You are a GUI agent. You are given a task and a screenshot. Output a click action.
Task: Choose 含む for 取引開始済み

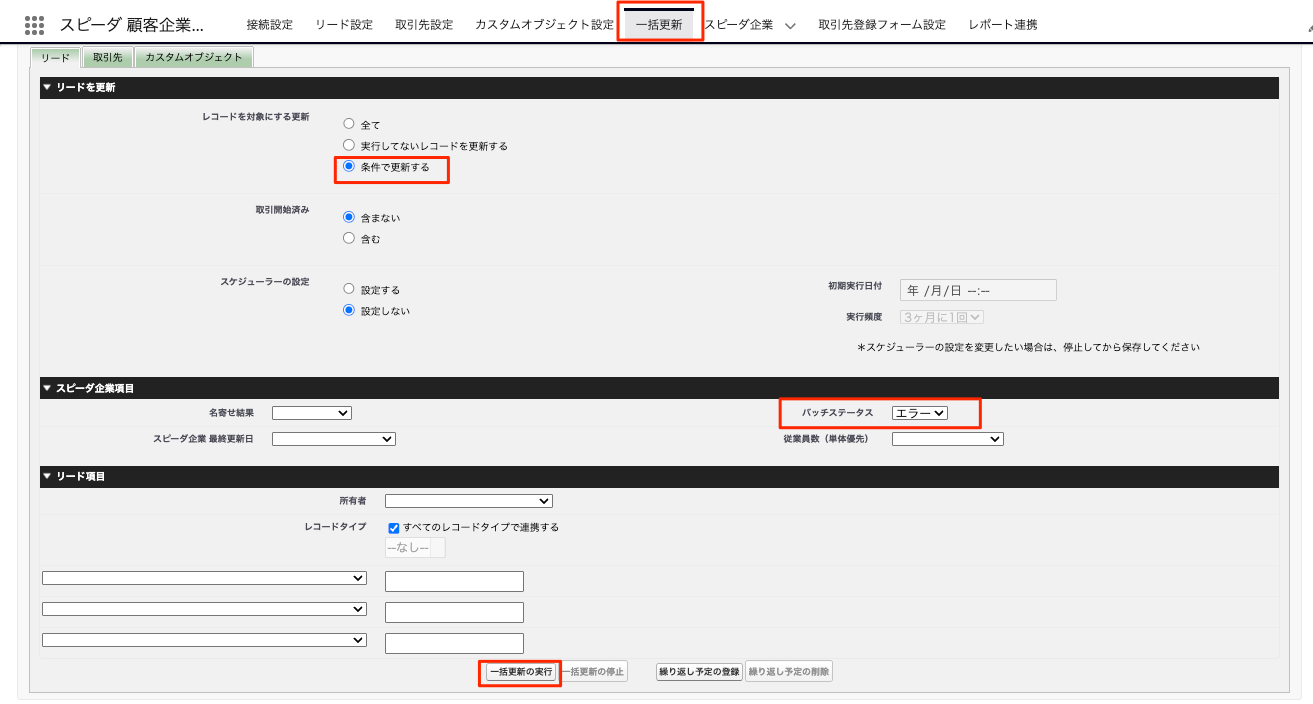pyautogui.click(x=349, y=238)
